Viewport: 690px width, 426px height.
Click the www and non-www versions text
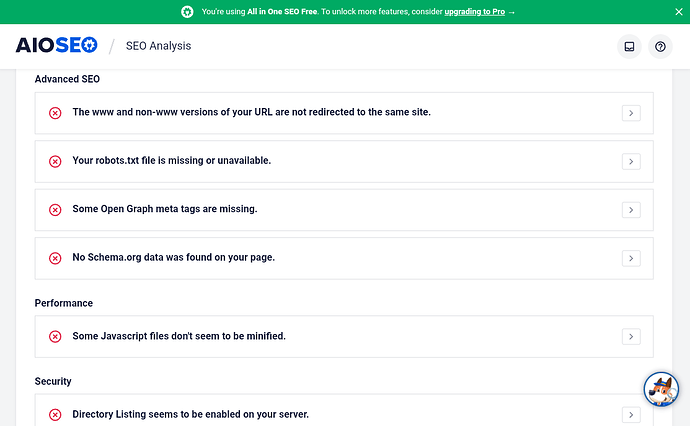252,112
